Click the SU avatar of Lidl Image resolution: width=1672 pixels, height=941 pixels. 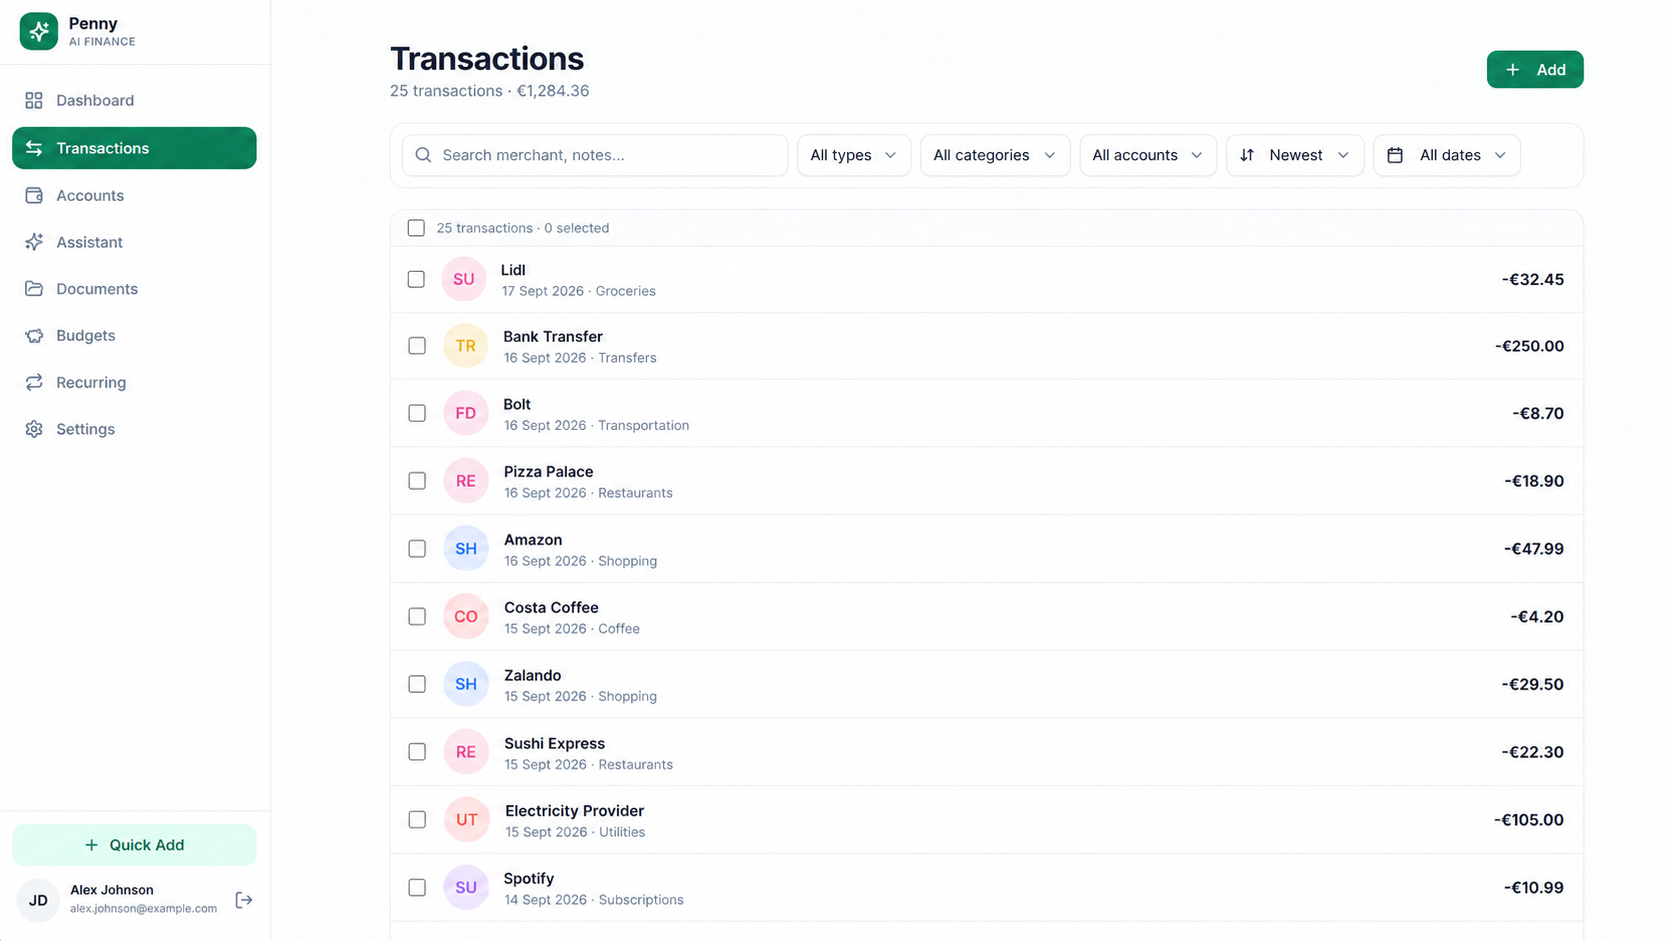[x=464, y=279]
